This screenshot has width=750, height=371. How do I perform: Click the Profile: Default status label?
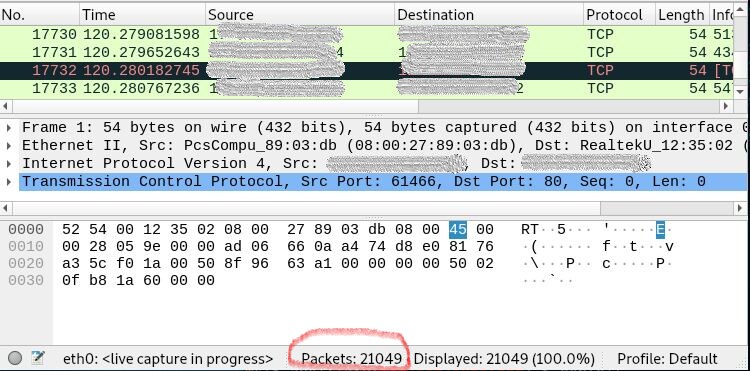tap(667, 359)
